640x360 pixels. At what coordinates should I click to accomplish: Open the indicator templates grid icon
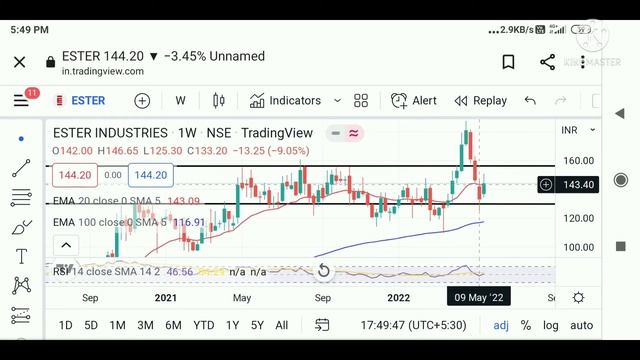point(361,100)
